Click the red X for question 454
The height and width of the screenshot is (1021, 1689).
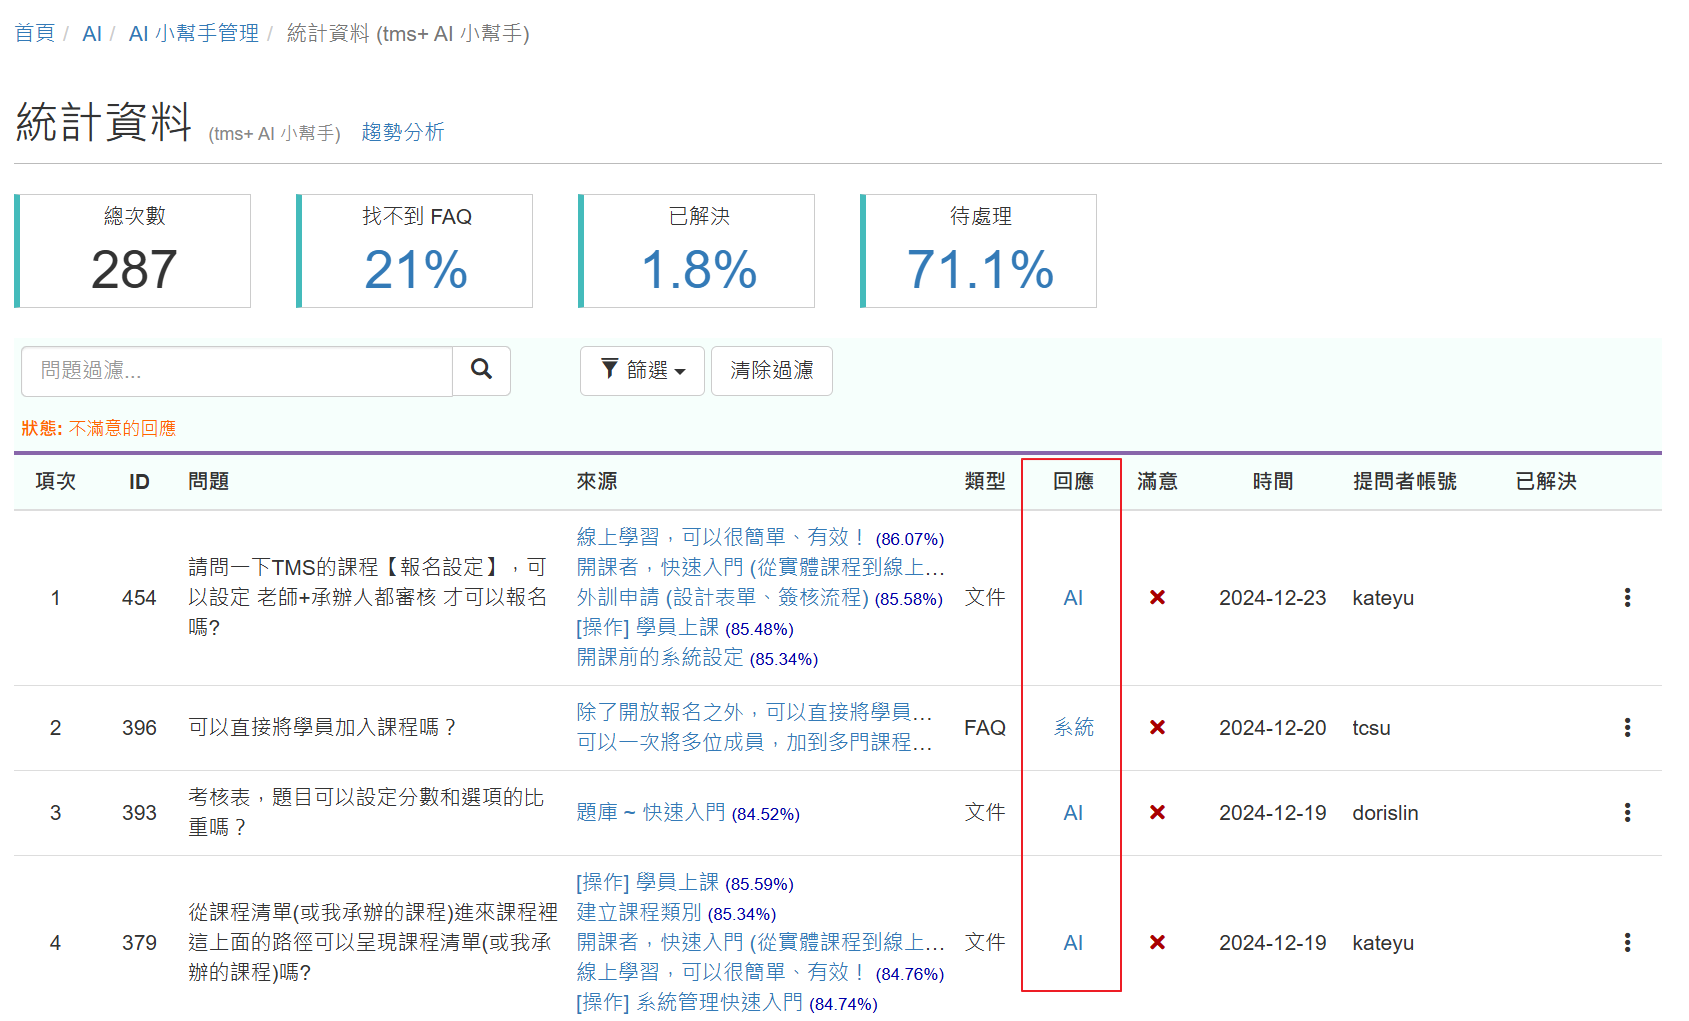point(1157,598)
